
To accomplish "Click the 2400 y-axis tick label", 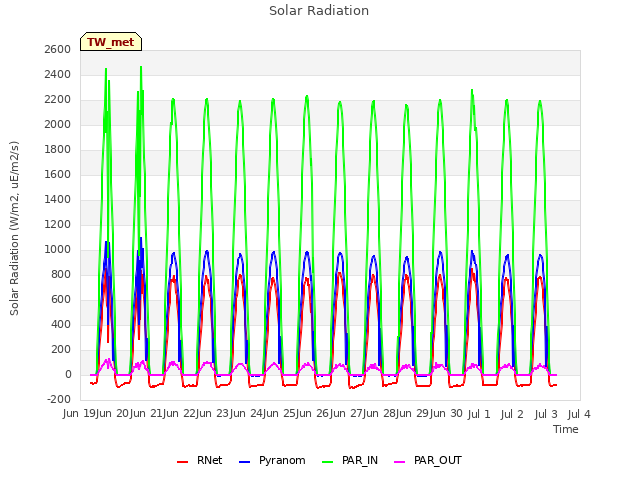I will click(x=58, y=74).
